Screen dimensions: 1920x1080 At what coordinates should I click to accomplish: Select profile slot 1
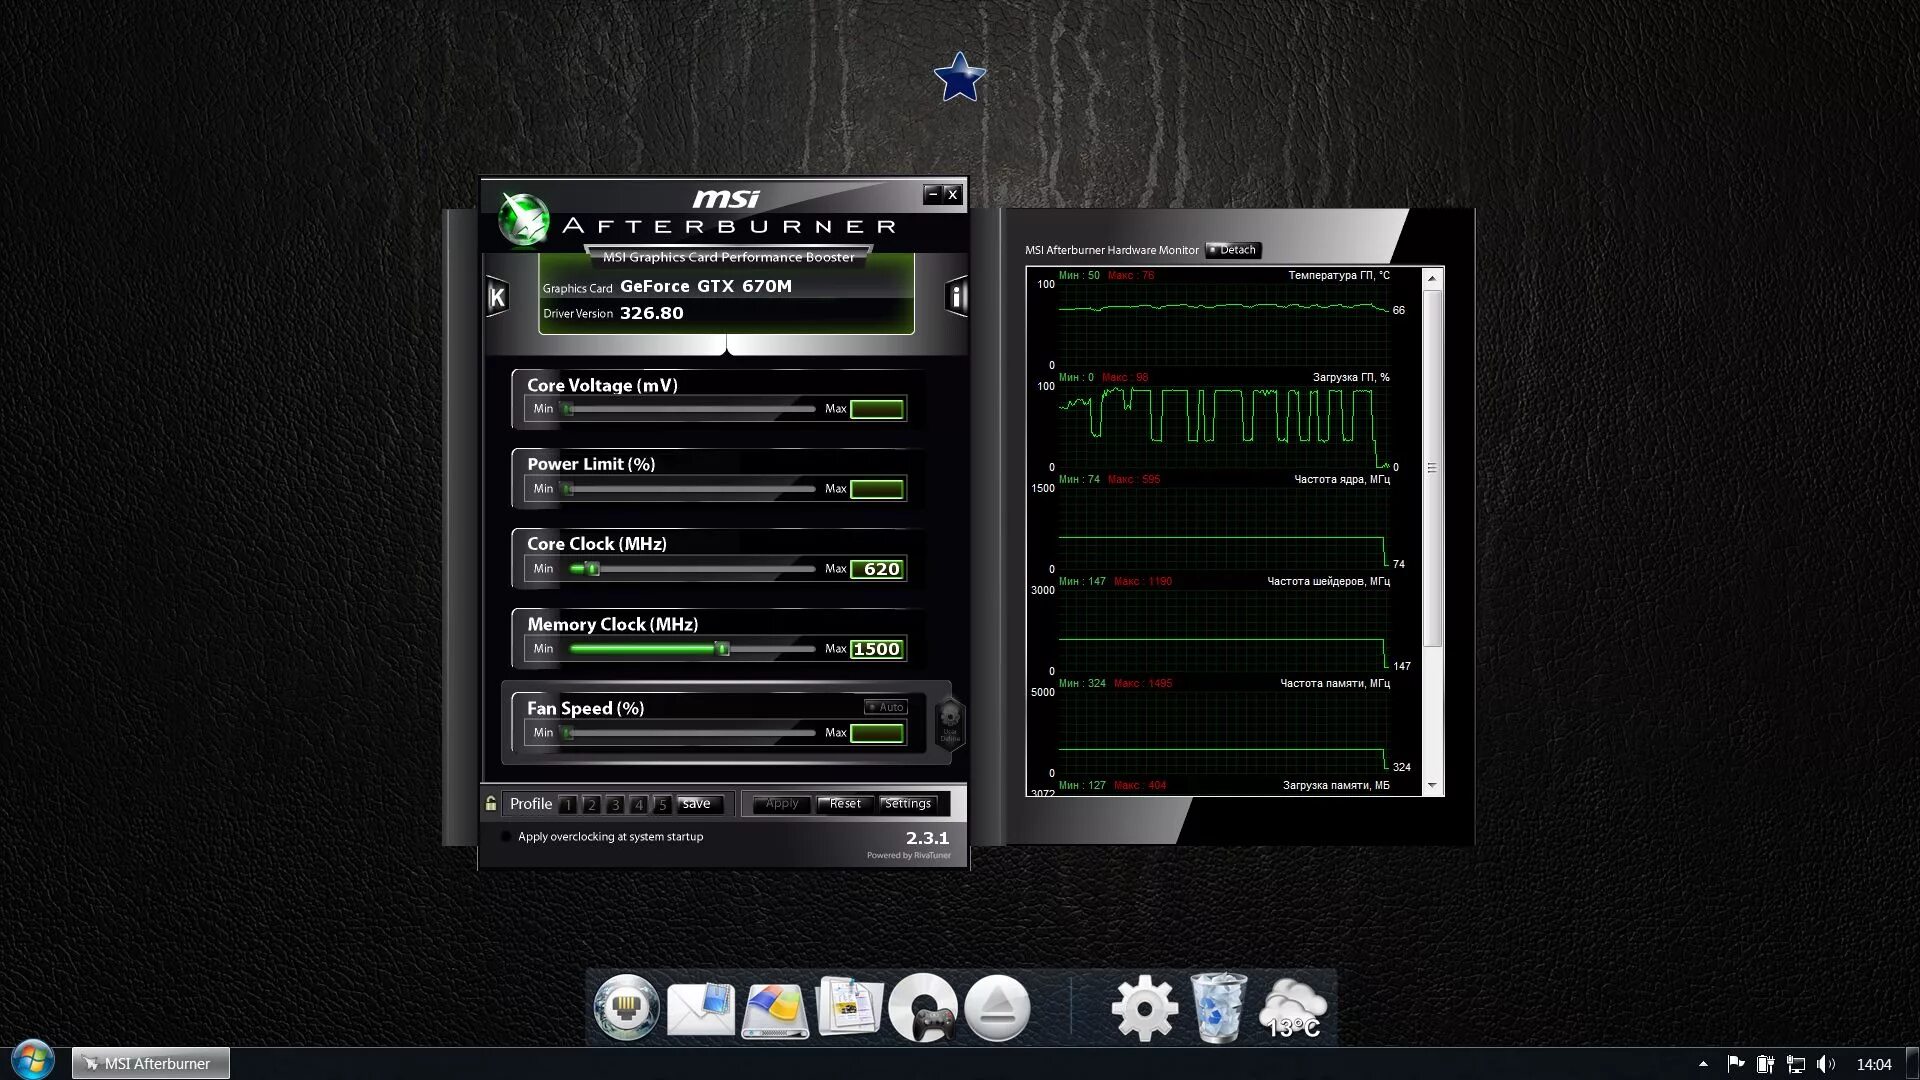(568, 805)
